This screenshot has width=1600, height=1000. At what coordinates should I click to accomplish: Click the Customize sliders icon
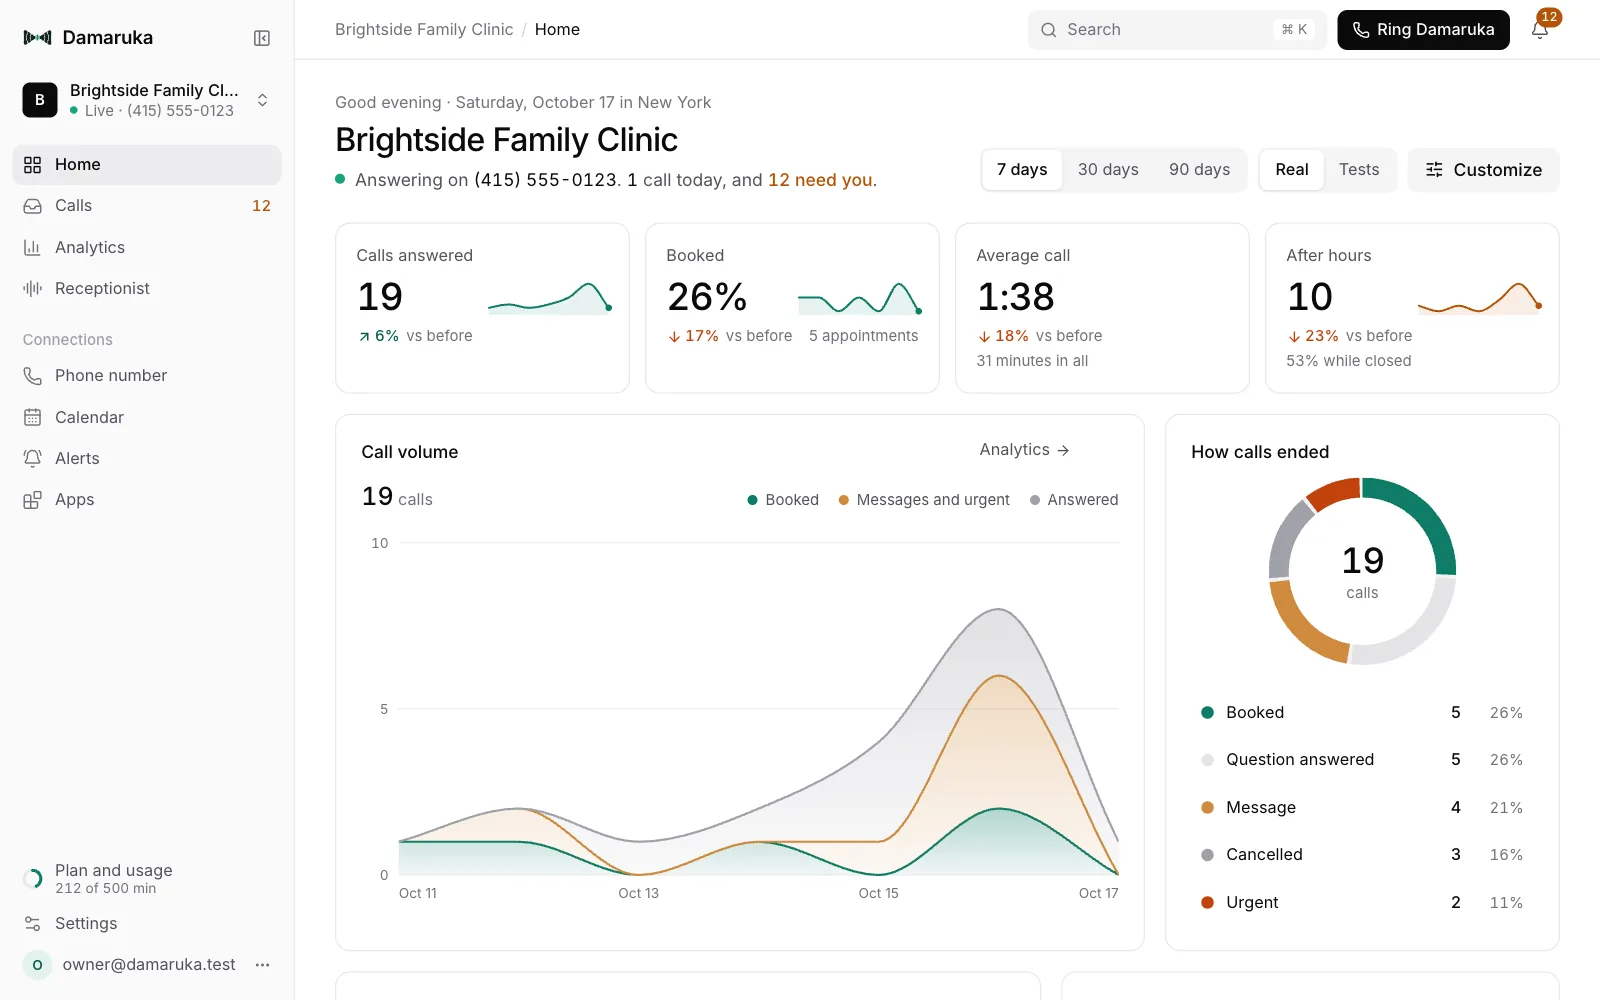tap(1434, 170)
